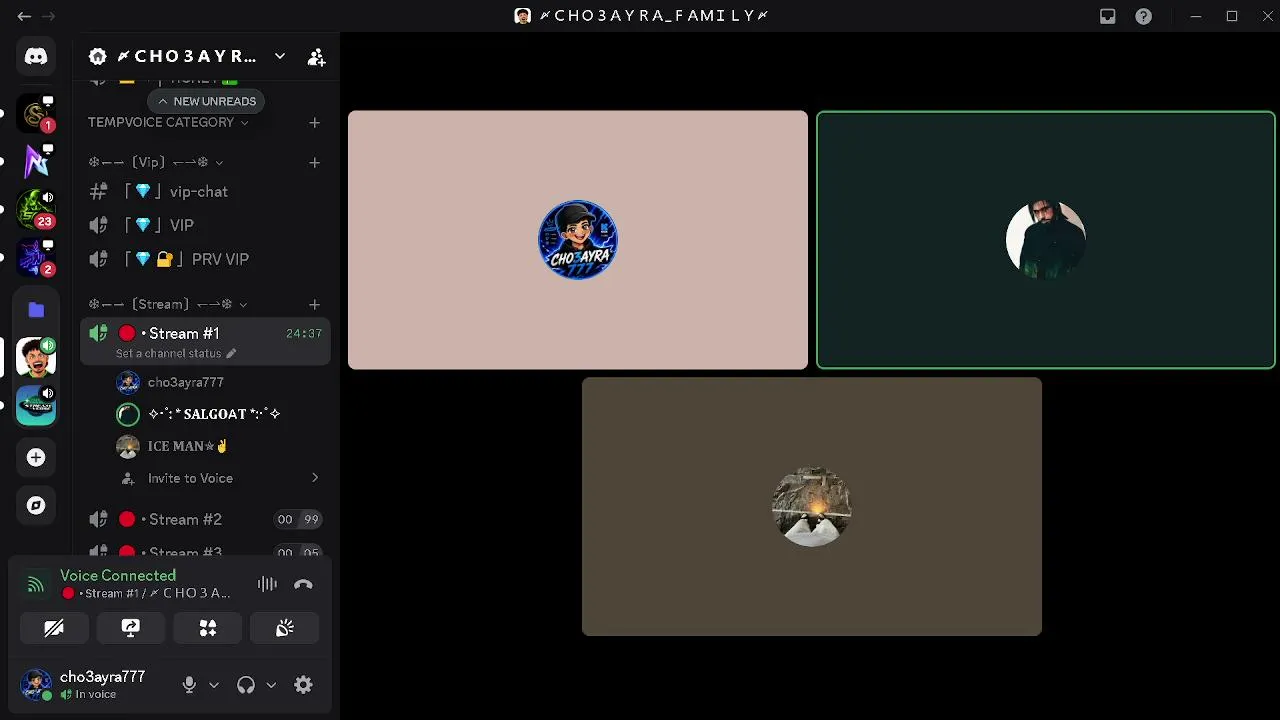Mute your microphone
1280x720 pixels.
coord(189,685)
